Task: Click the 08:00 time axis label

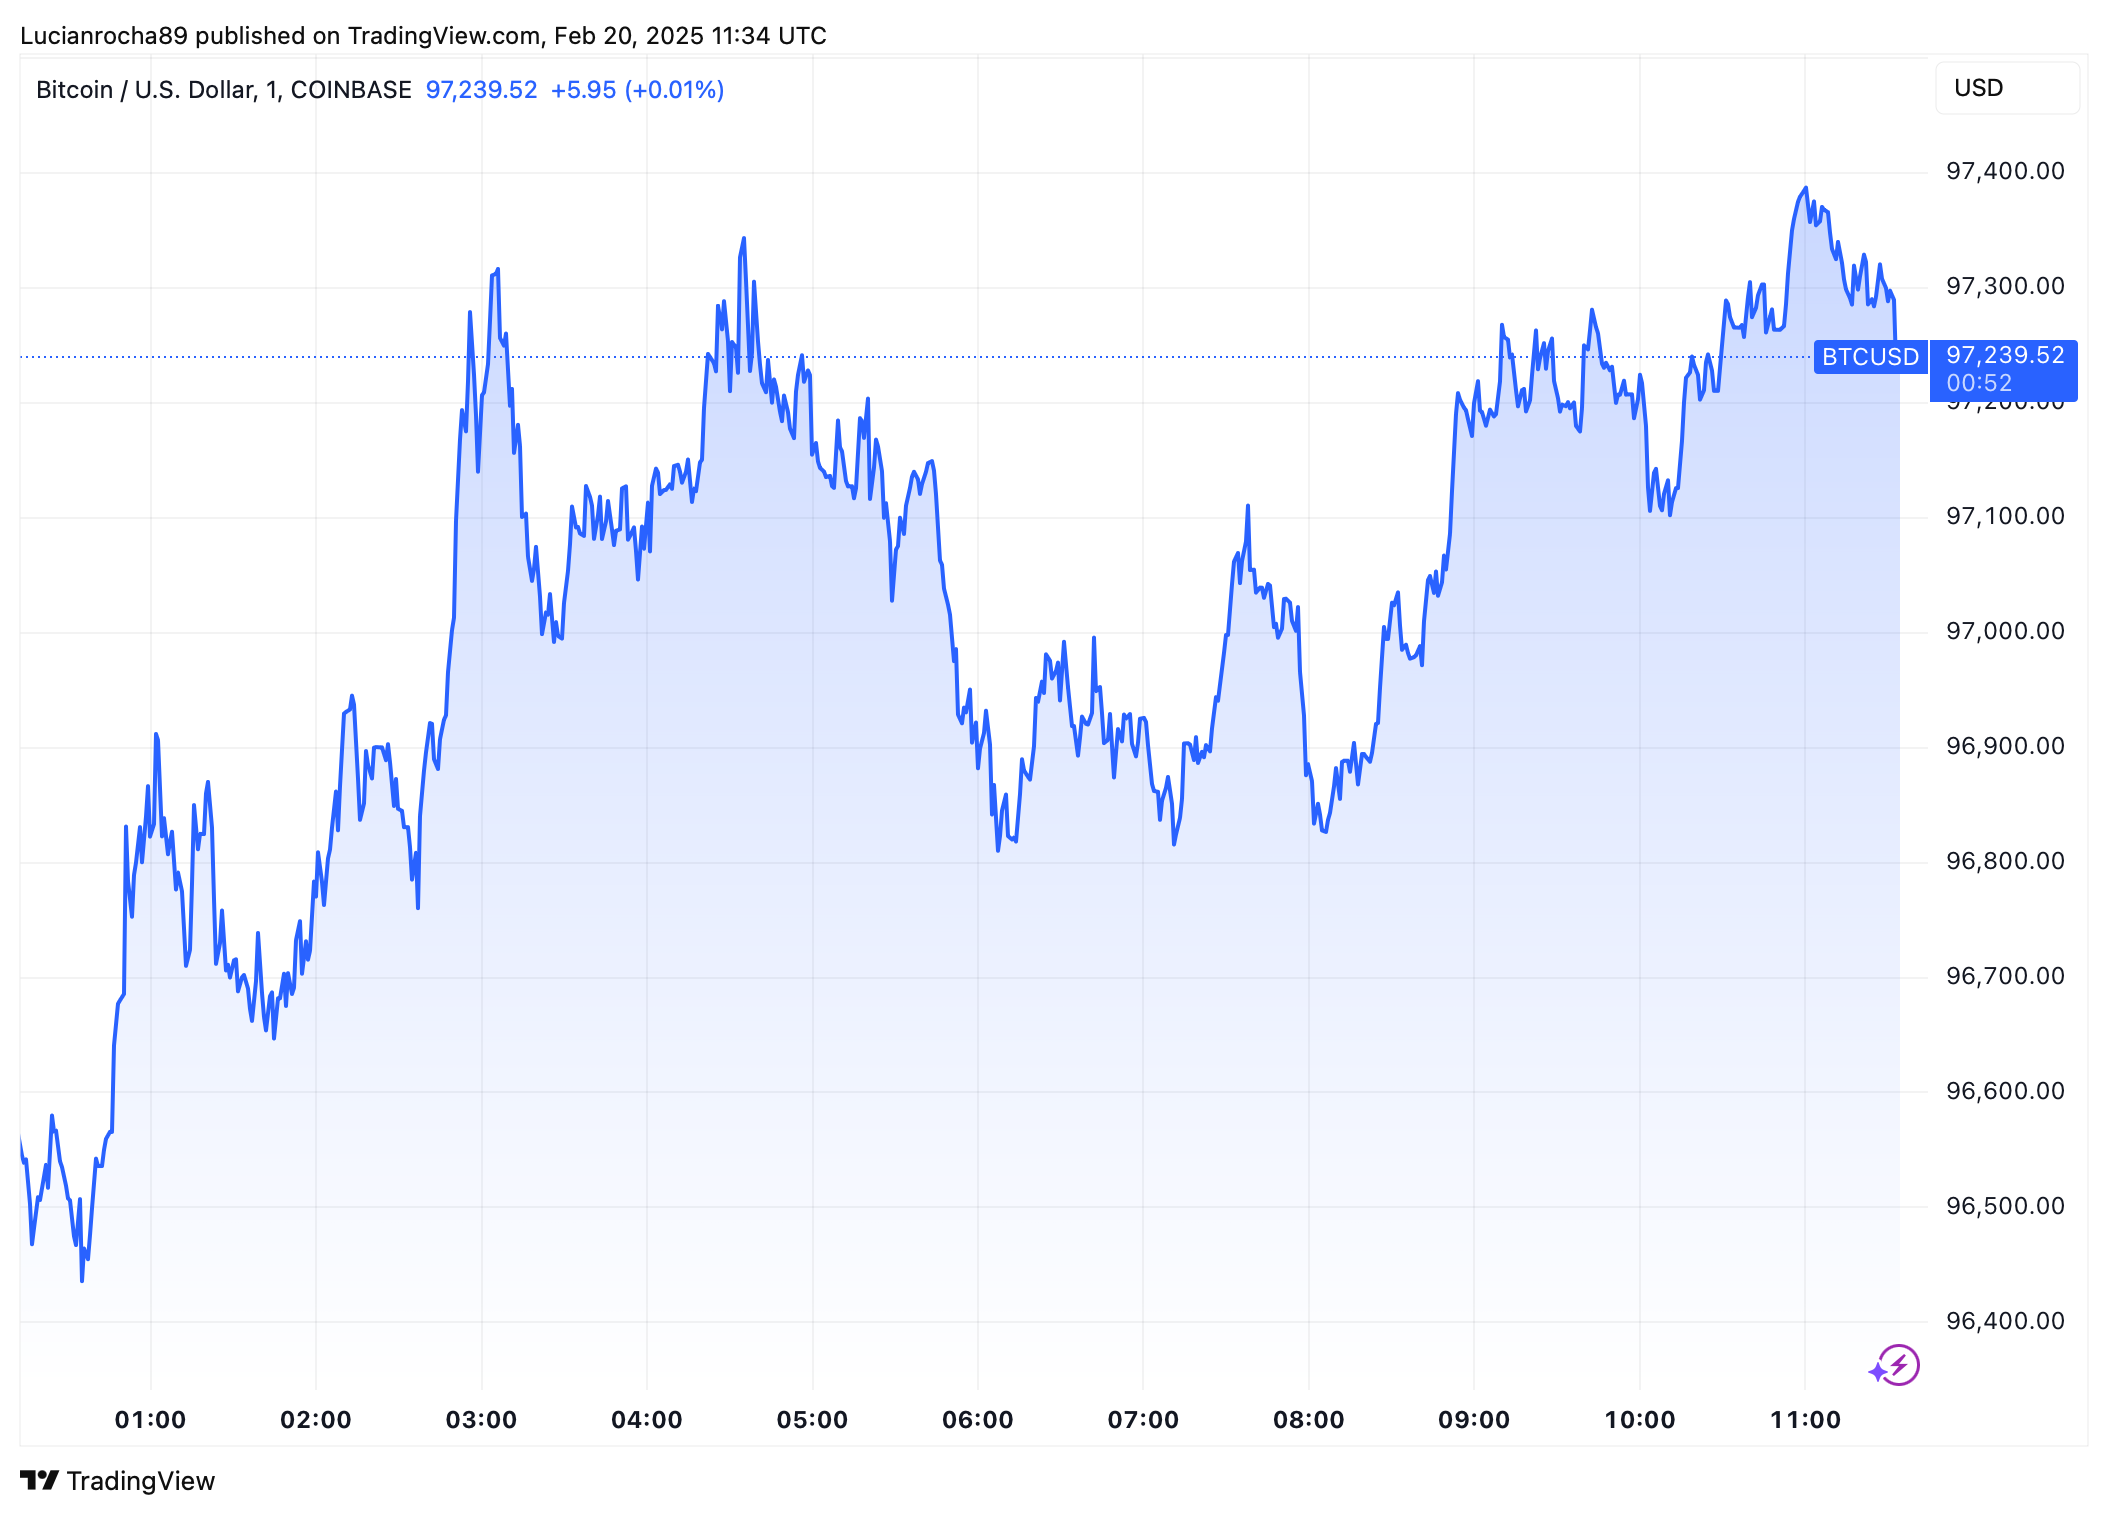Action: tap(1309, 1420)
